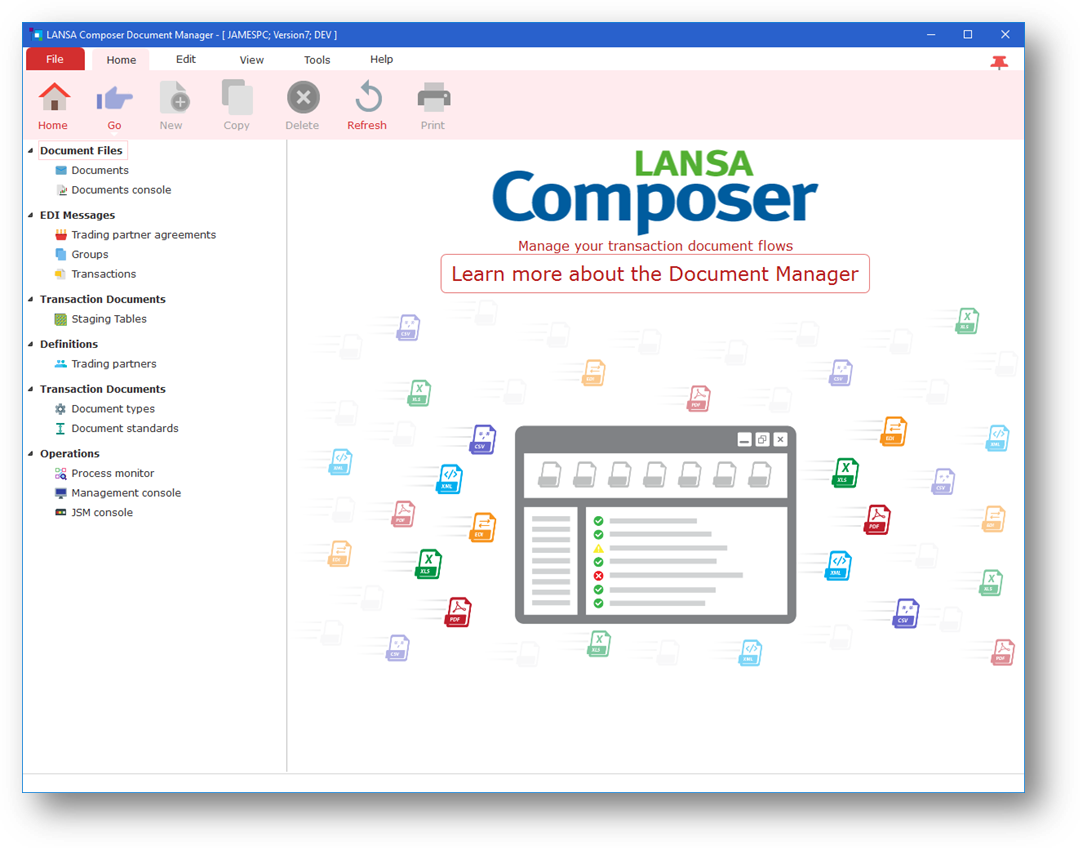Image resolution: width=1080 pixels, height=848 pixels.
Task: Click the Documents tree icon
Action: [61, 170]
